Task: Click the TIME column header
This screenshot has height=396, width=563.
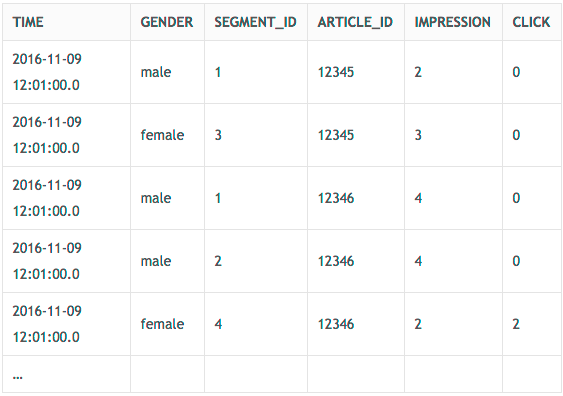Action: pyautogui.click(x=28, y=22)
